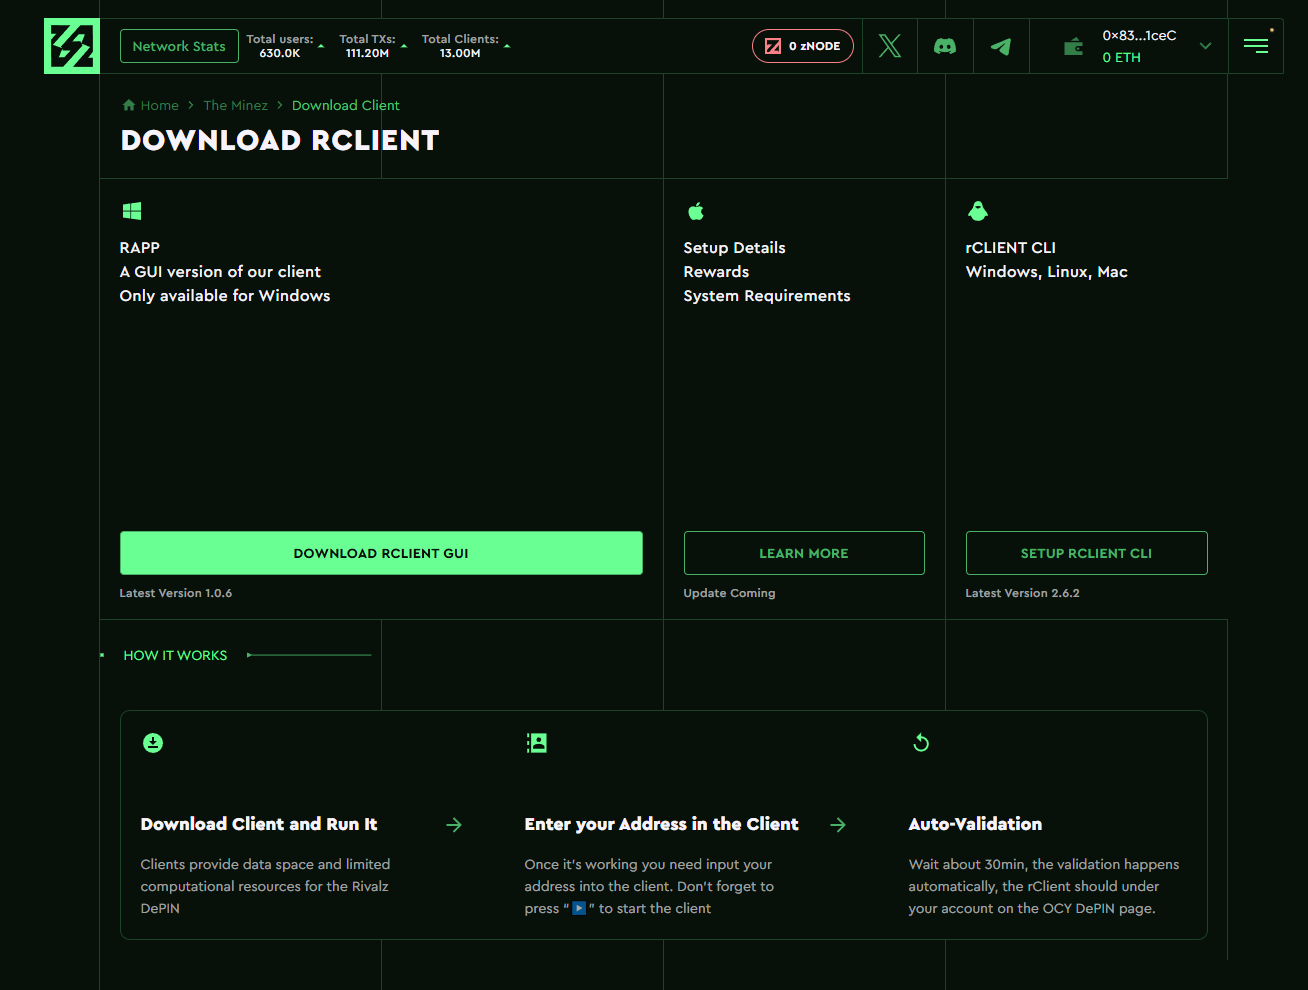Open Network Stats button

(179, 46)
